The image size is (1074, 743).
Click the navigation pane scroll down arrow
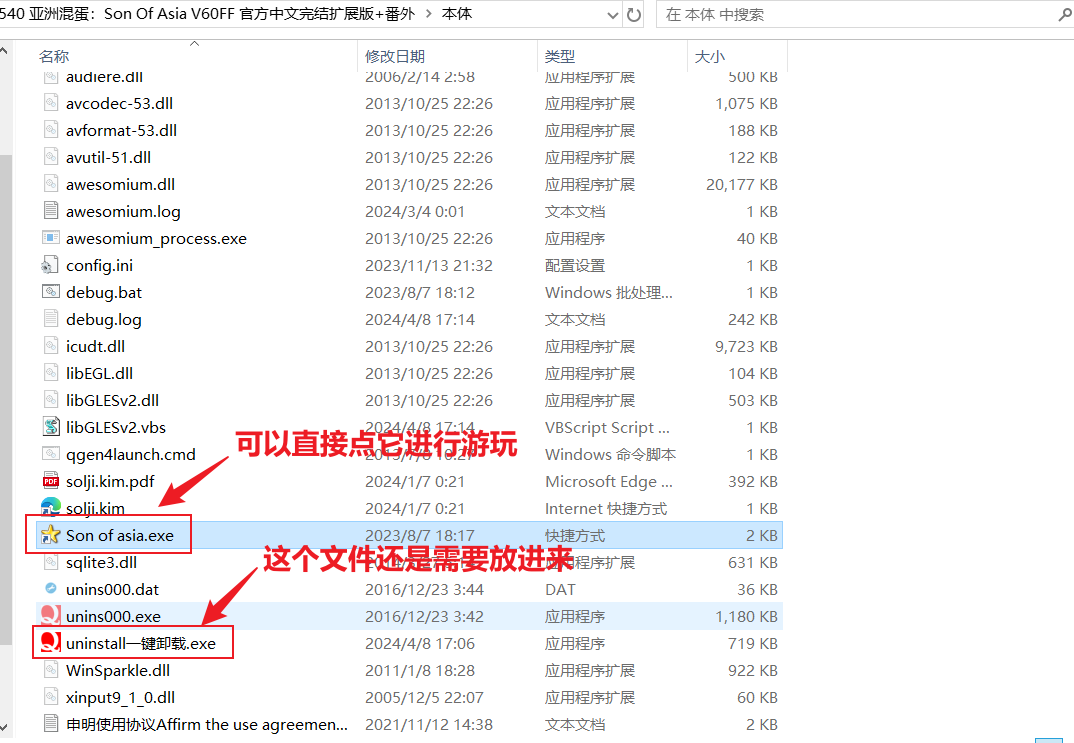point(5,727)
